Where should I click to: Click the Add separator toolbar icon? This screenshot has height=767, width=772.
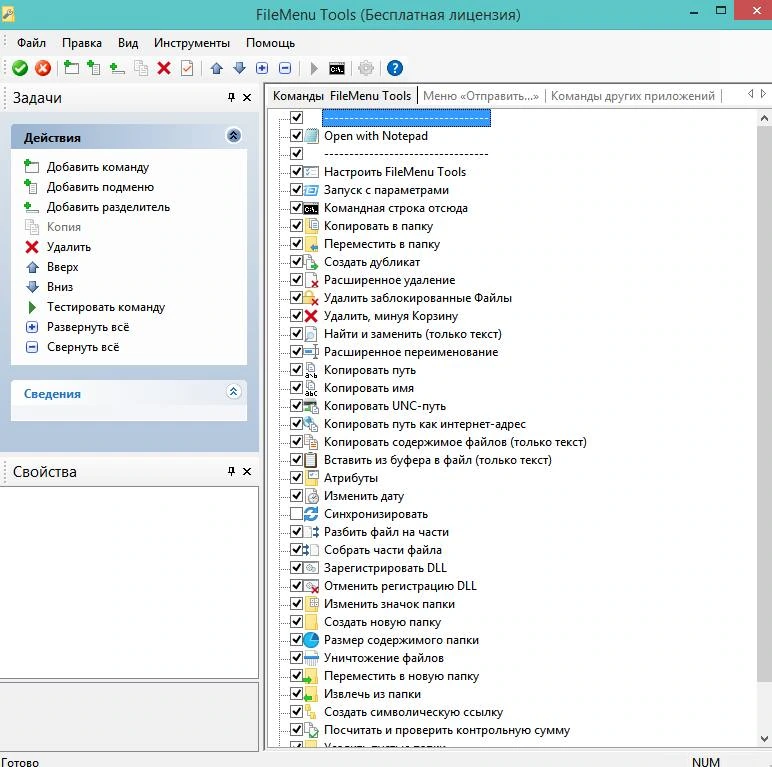117,68
